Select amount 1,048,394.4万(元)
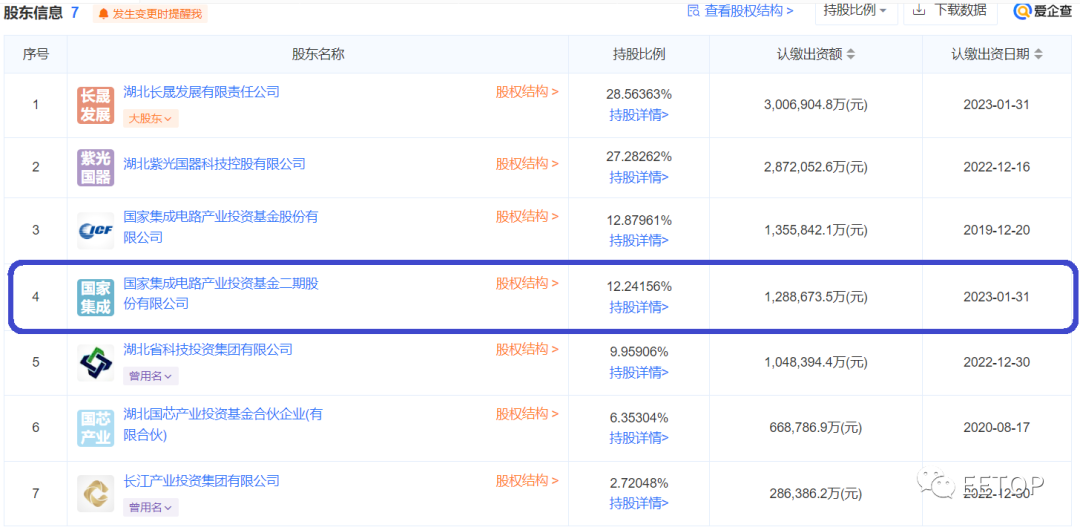This screenshot has width=1080, height=530. (816, 363)
